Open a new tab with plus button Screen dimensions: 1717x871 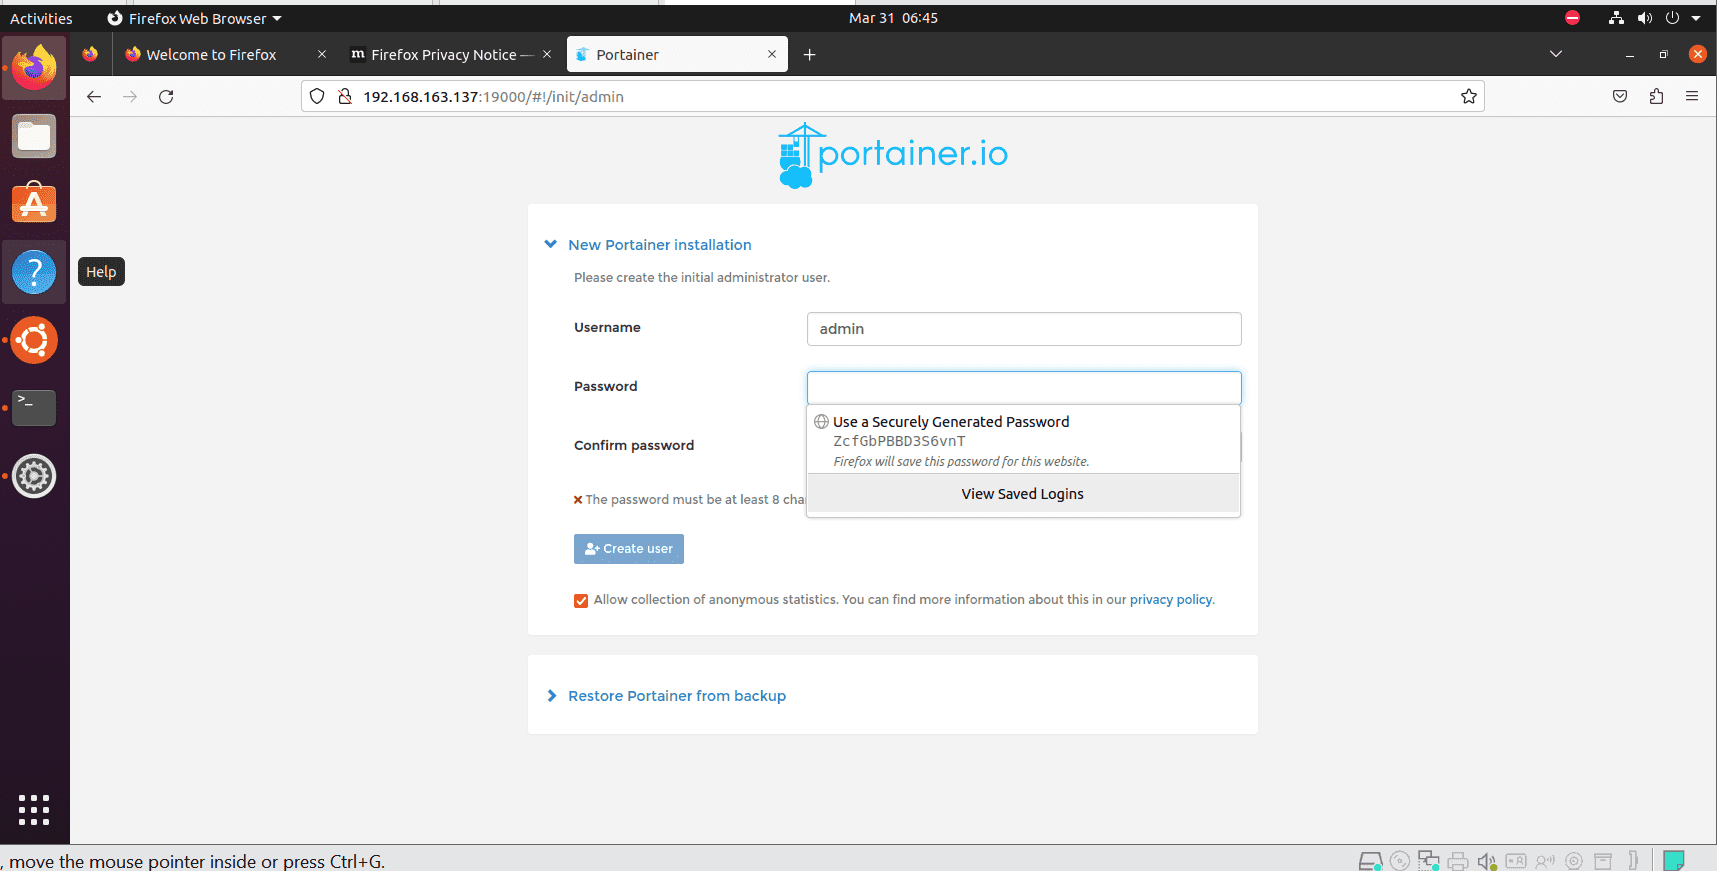[810, 54]
